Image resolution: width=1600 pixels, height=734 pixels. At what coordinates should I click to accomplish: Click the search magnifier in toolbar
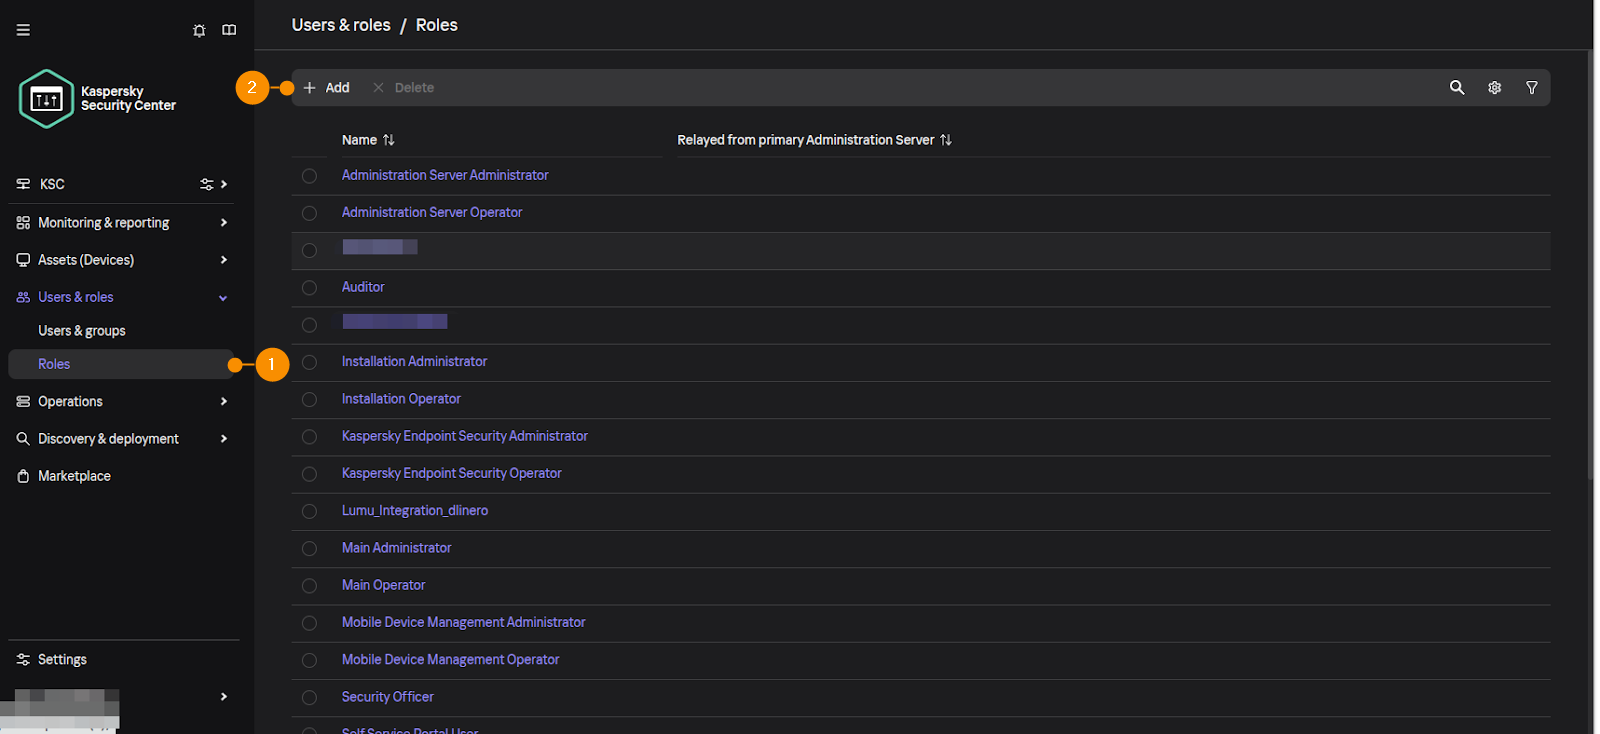[1457, 88]
